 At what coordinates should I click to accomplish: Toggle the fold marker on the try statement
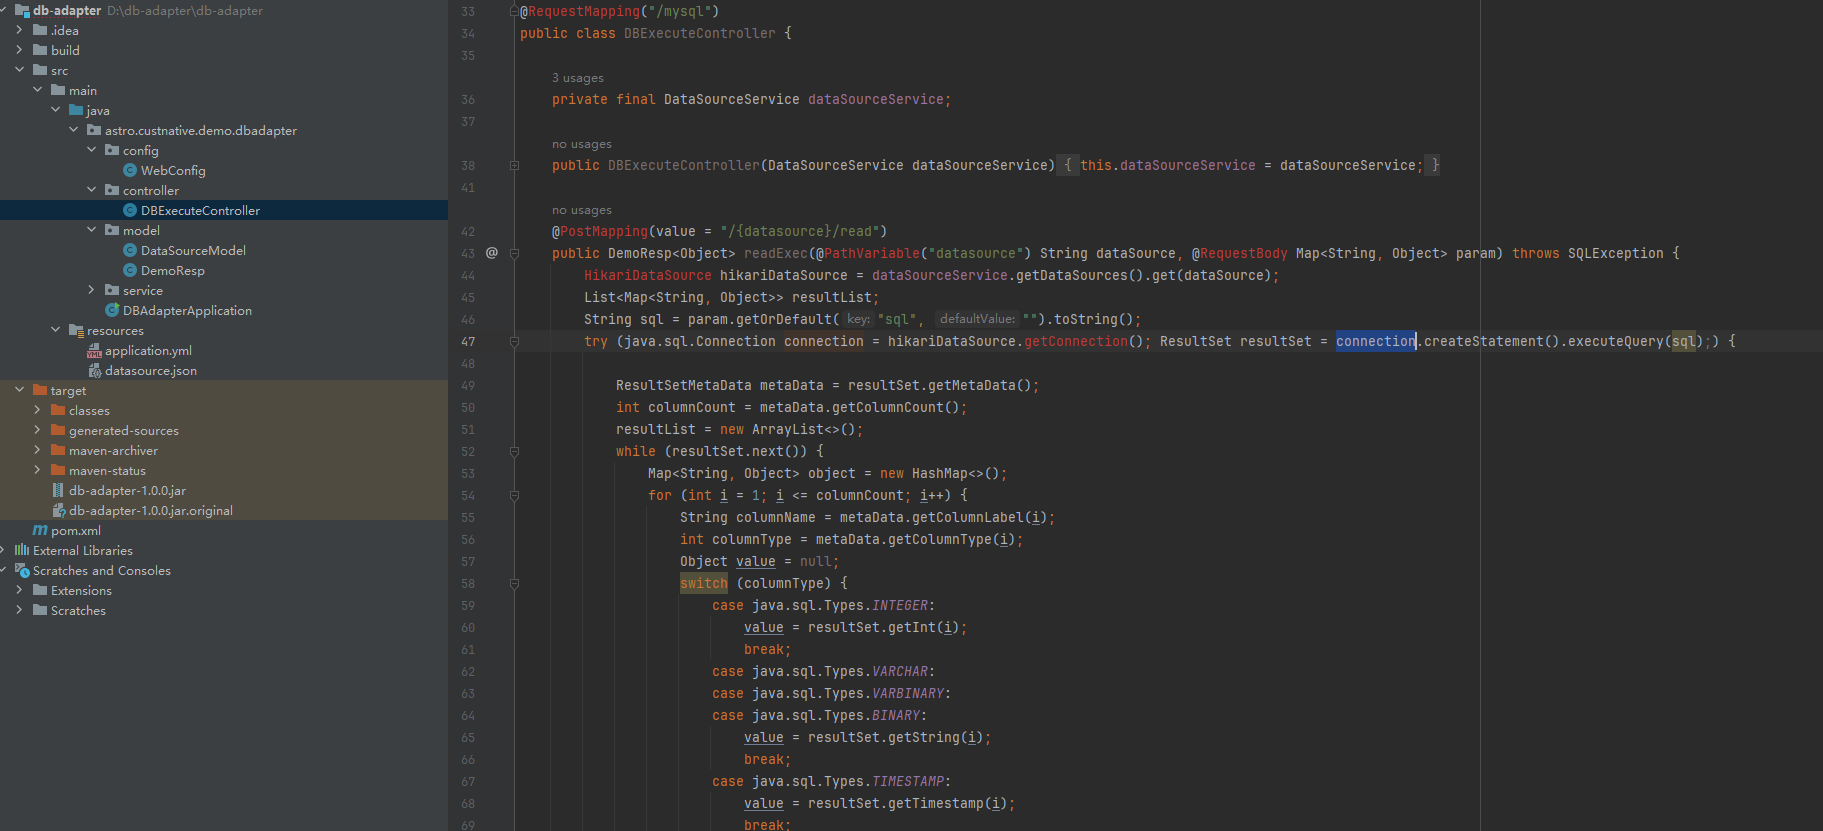514,342
